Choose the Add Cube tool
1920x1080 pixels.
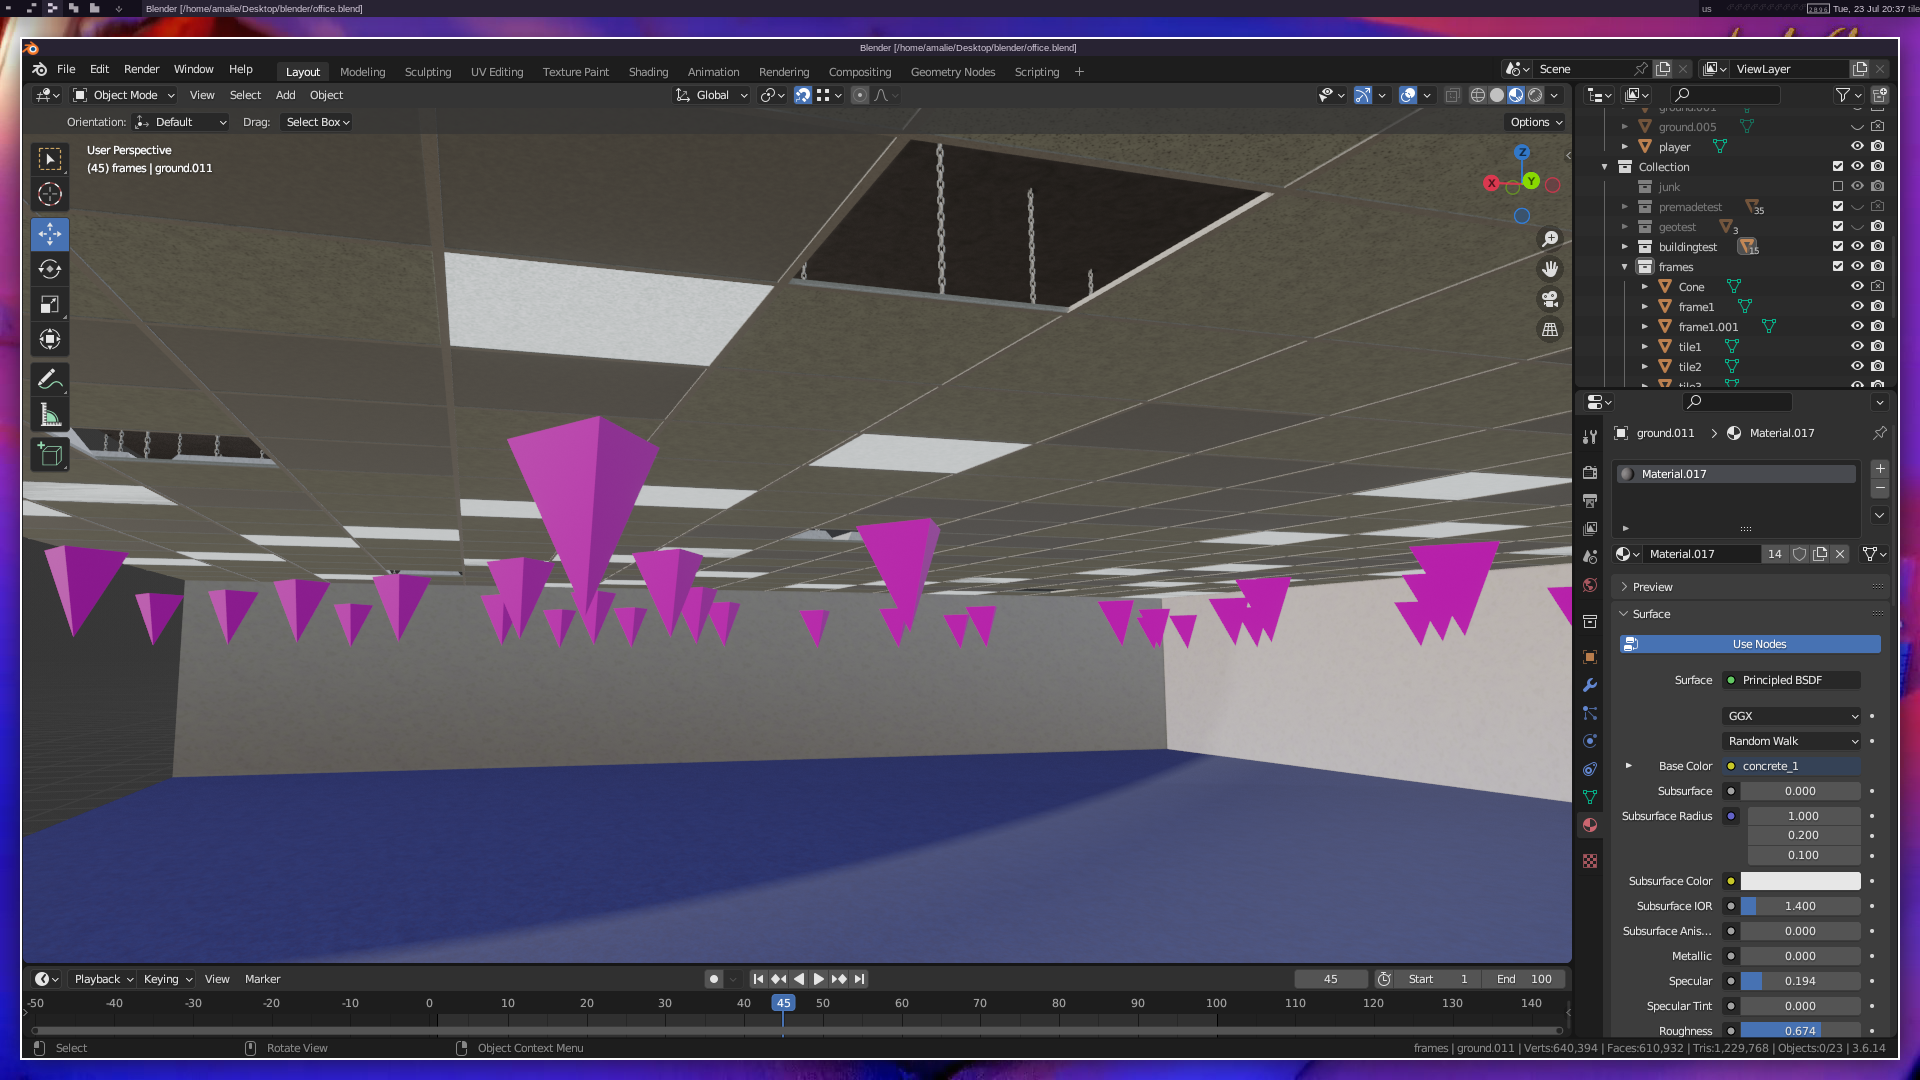50,455
